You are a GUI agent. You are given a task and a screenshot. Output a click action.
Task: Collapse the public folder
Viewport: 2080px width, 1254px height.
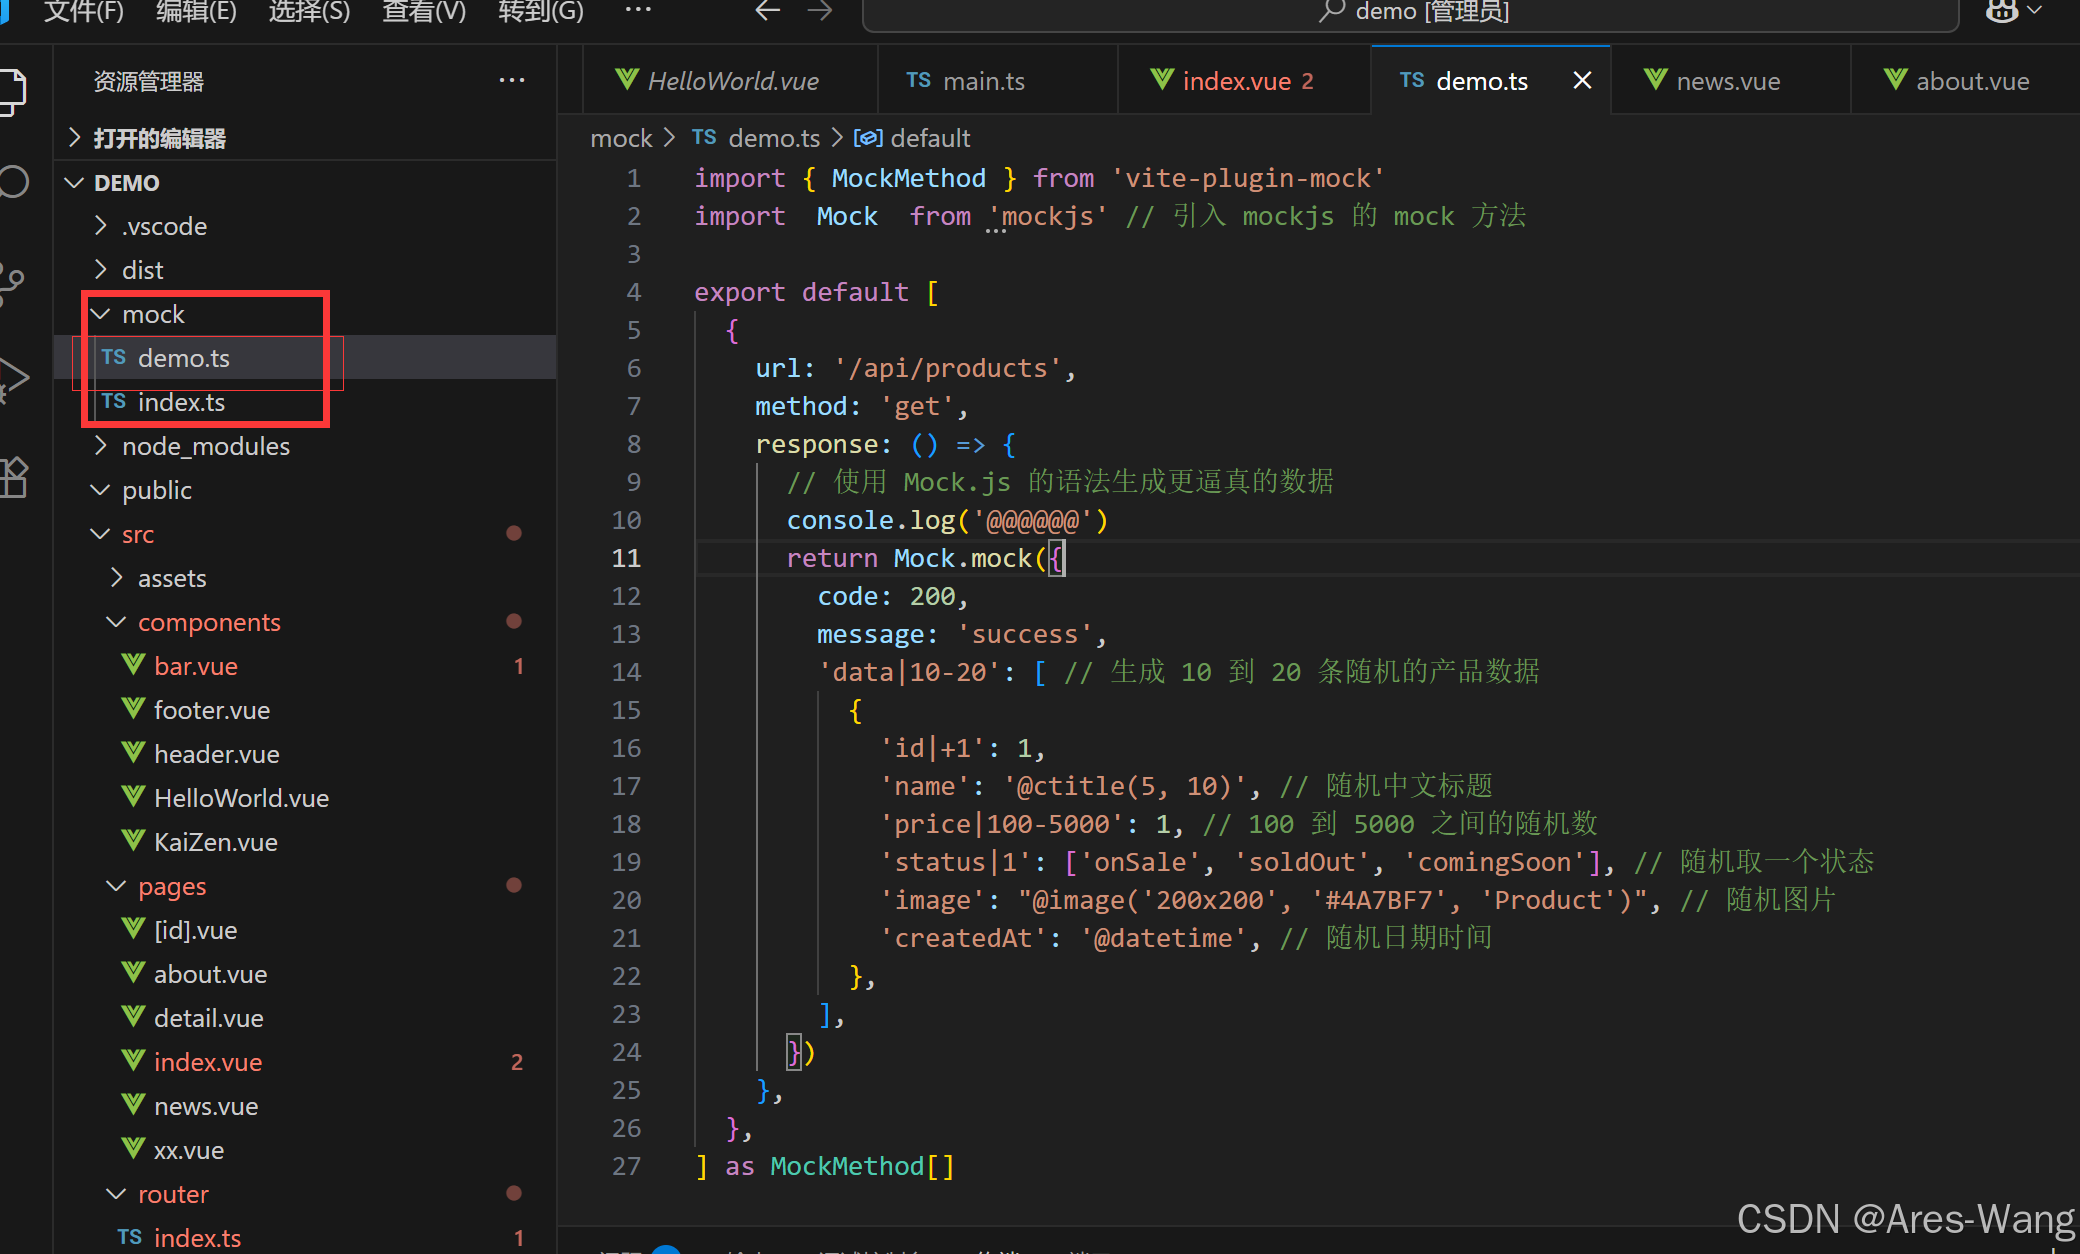(305, 490)
